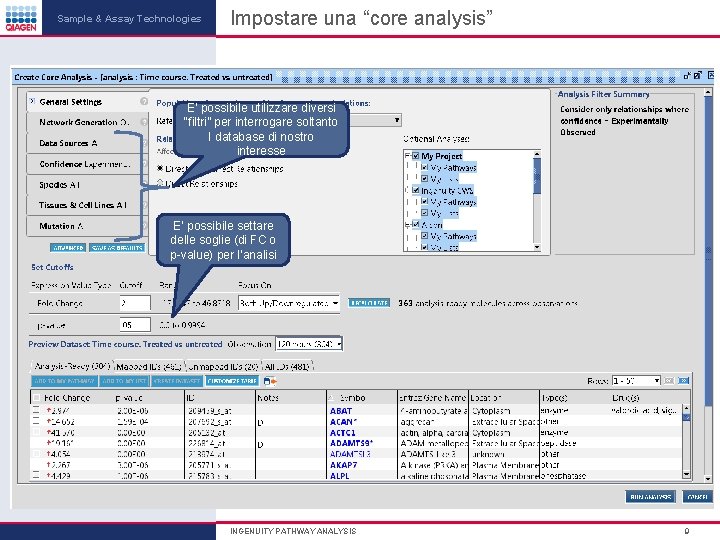The image size is (720, 540).
Task: Click the Optional Analyses list scrollbar
Action: tap(537, 201)
